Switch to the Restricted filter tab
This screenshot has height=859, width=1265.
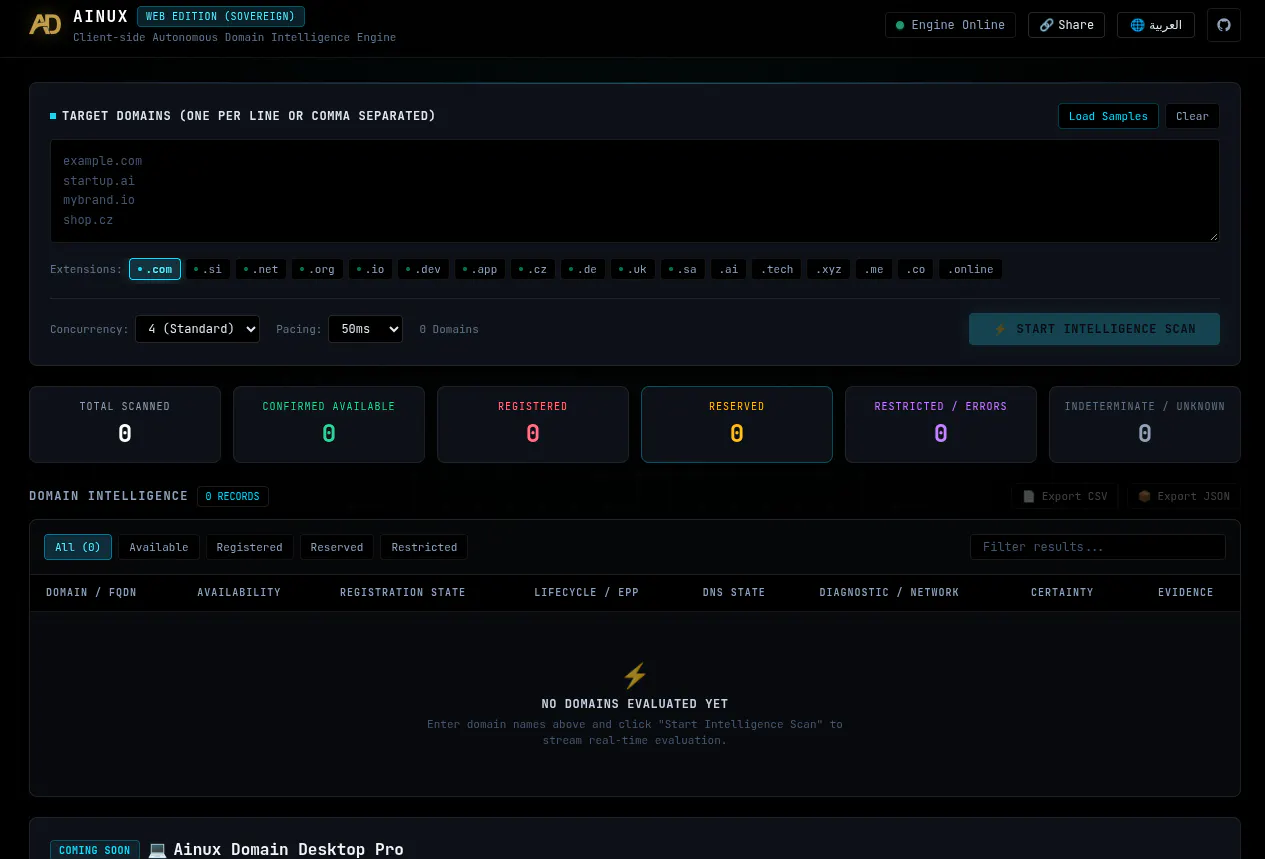pyautogui.click(x=424, y=547)
